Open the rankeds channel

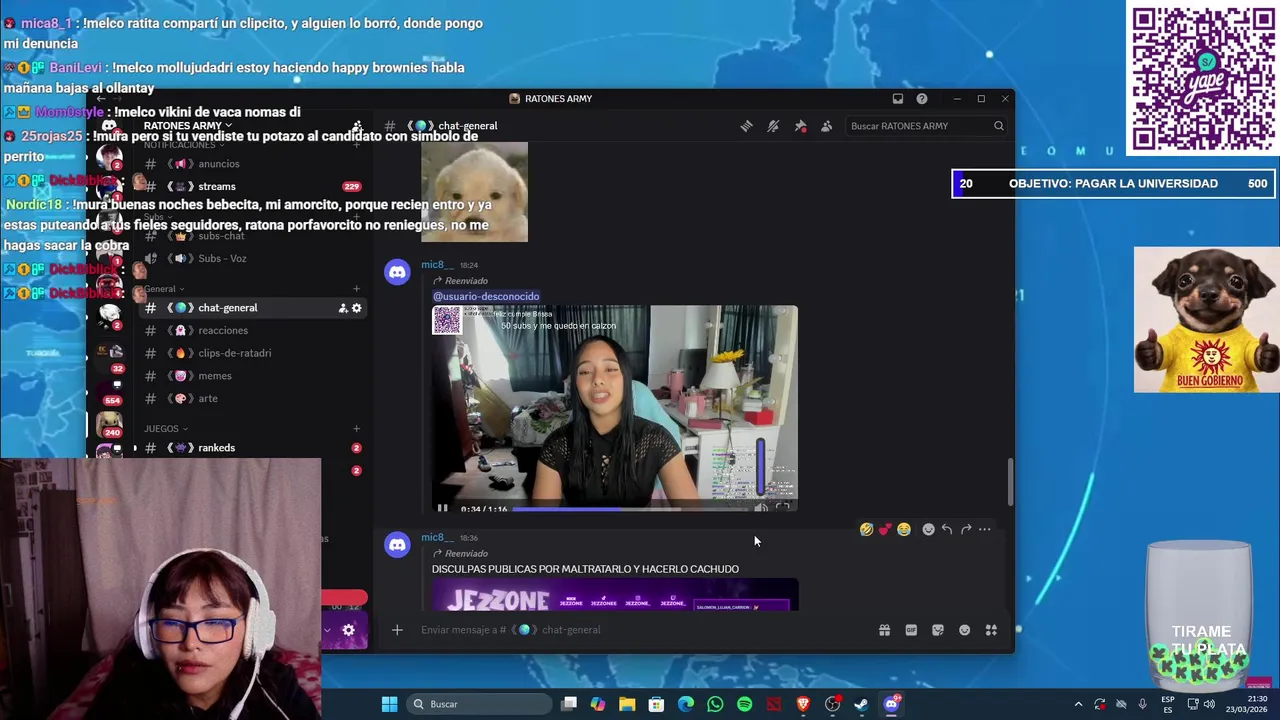pos(254,448)
